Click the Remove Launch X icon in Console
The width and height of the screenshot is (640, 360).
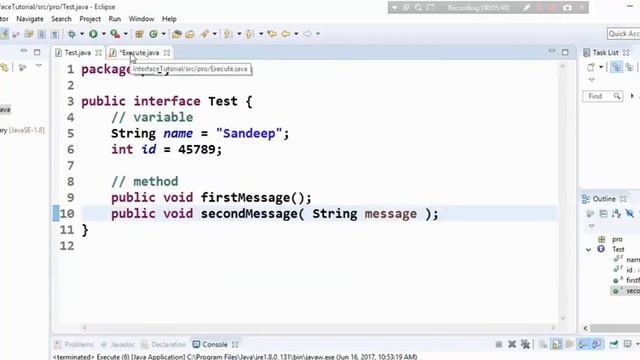(512, 344)
